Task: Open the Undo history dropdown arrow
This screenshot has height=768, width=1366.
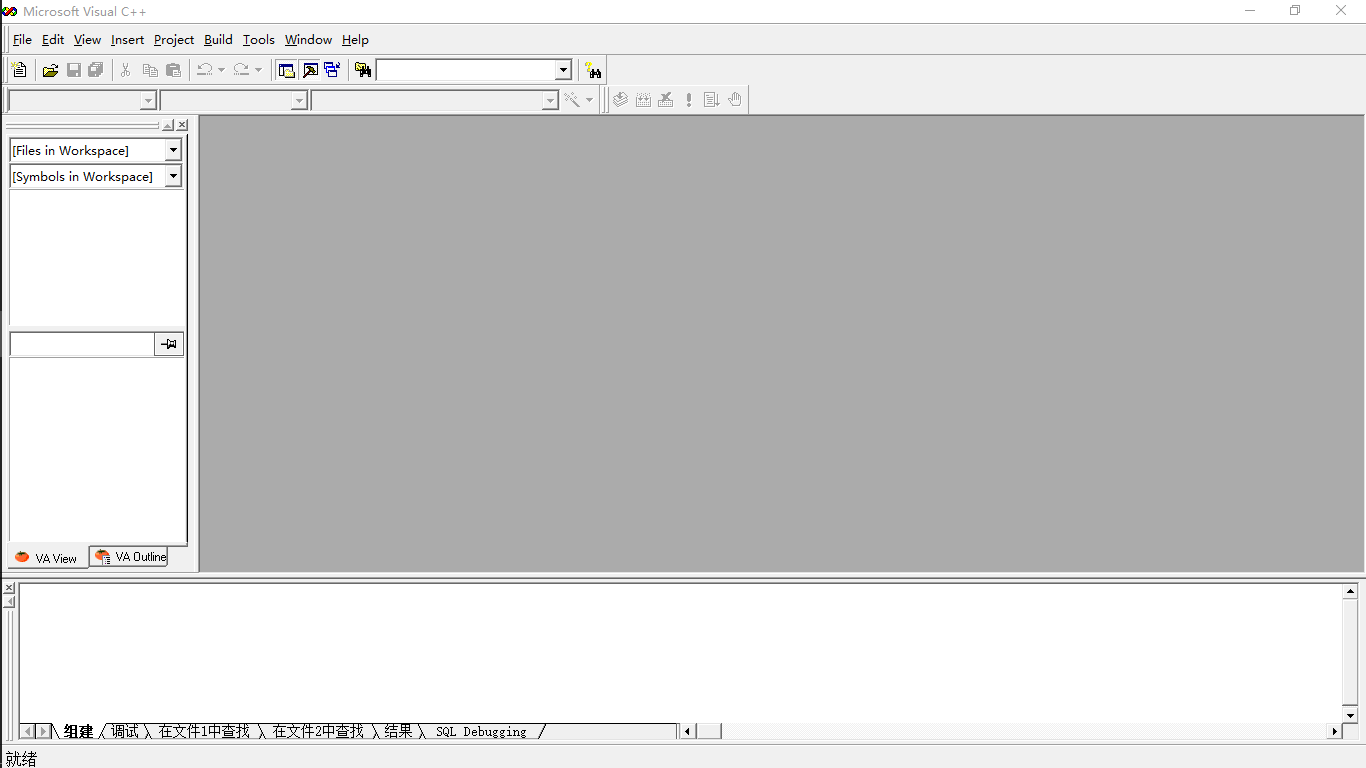Action: point(221,70)
